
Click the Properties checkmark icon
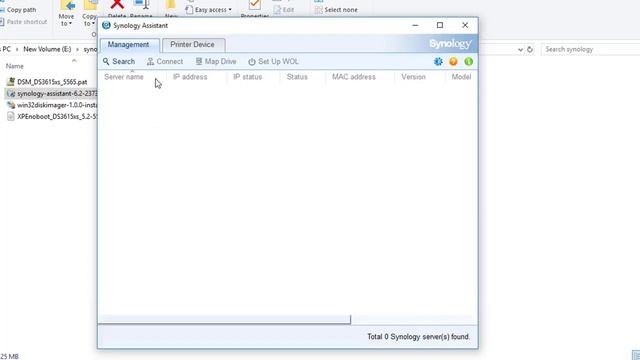pos(255,5)
